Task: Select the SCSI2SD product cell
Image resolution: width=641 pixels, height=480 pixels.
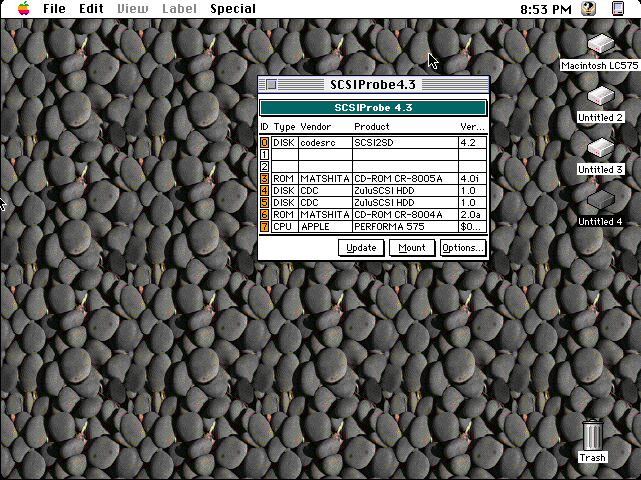Action: 406,143
